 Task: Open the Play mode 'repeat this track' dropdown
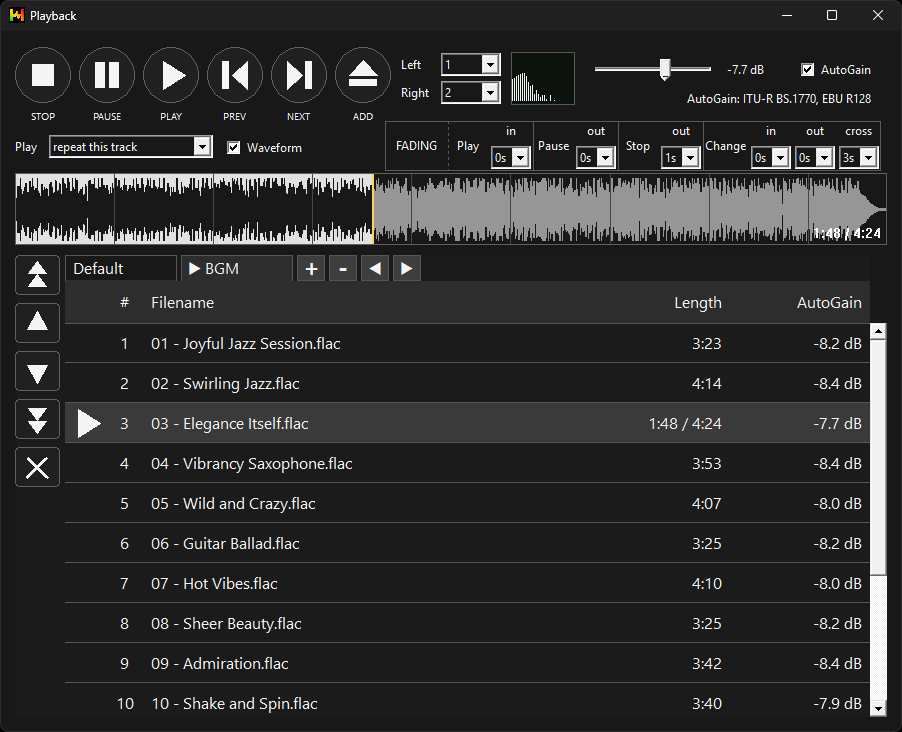point(131,147)
